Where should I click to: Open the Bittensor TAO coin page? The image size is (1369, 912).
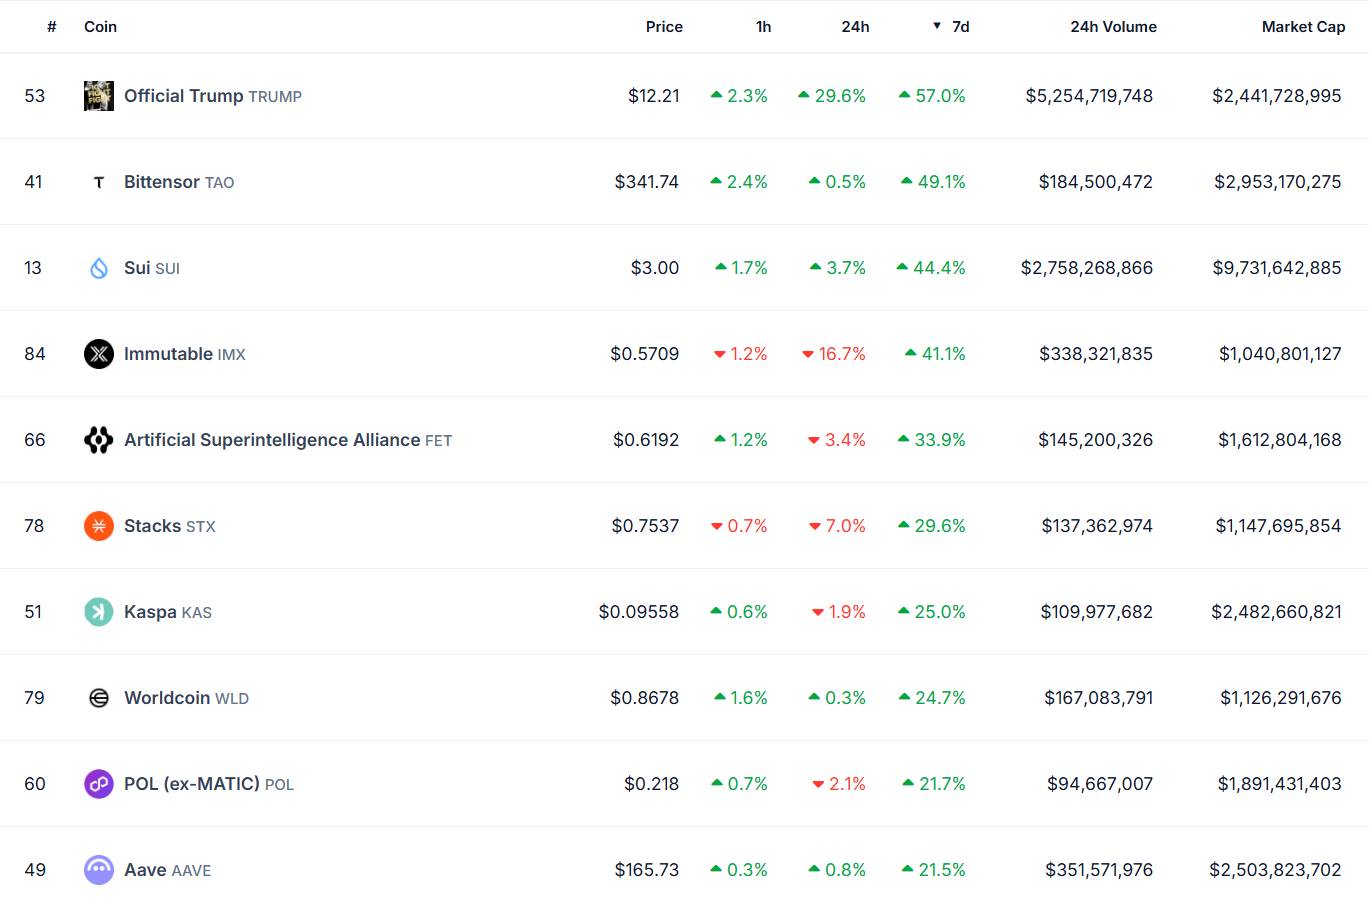coord(179,182)
